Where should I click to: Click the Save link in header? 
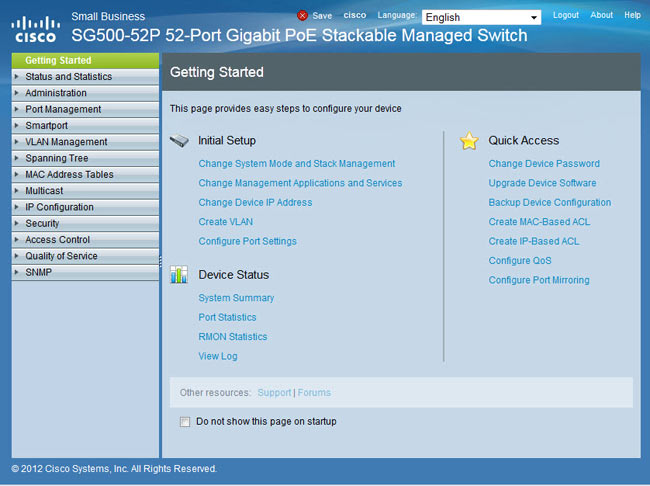322,16
